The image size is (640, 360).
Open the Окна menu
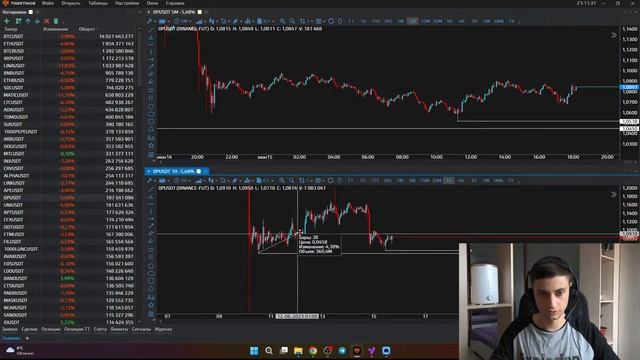tap(152, 3)
